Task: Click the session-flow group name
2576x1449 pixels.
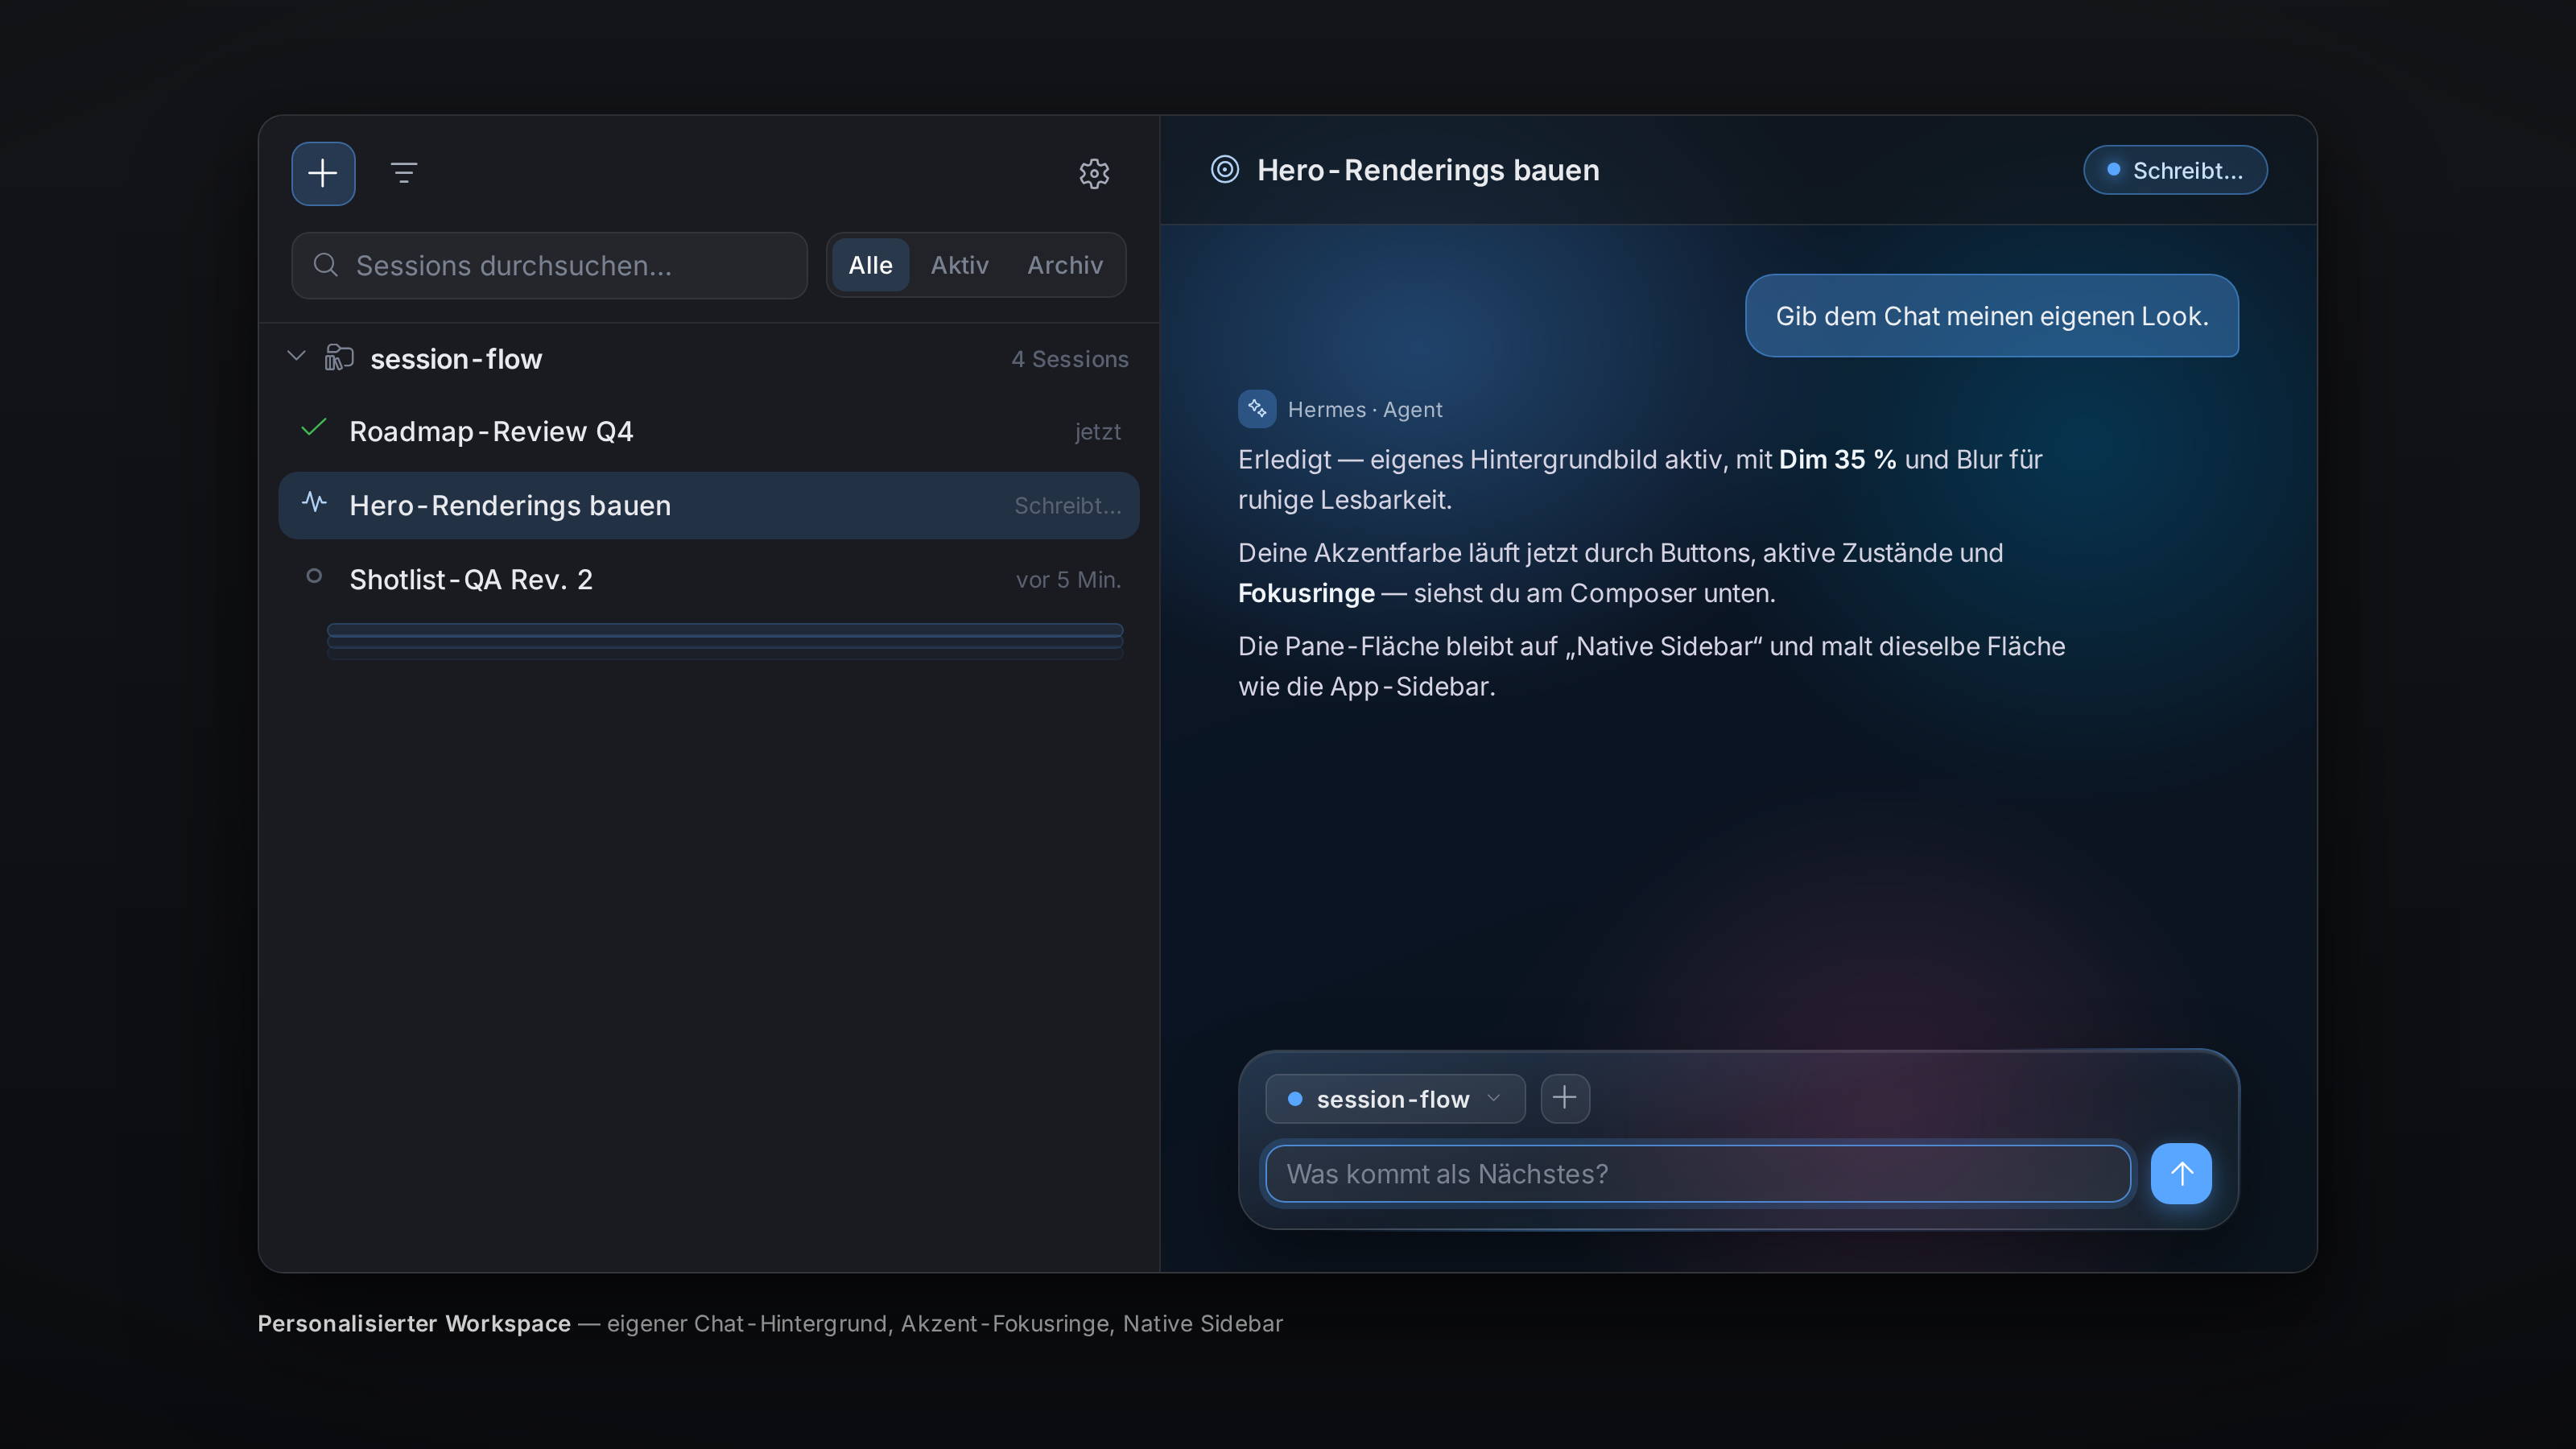Action: 456,359
